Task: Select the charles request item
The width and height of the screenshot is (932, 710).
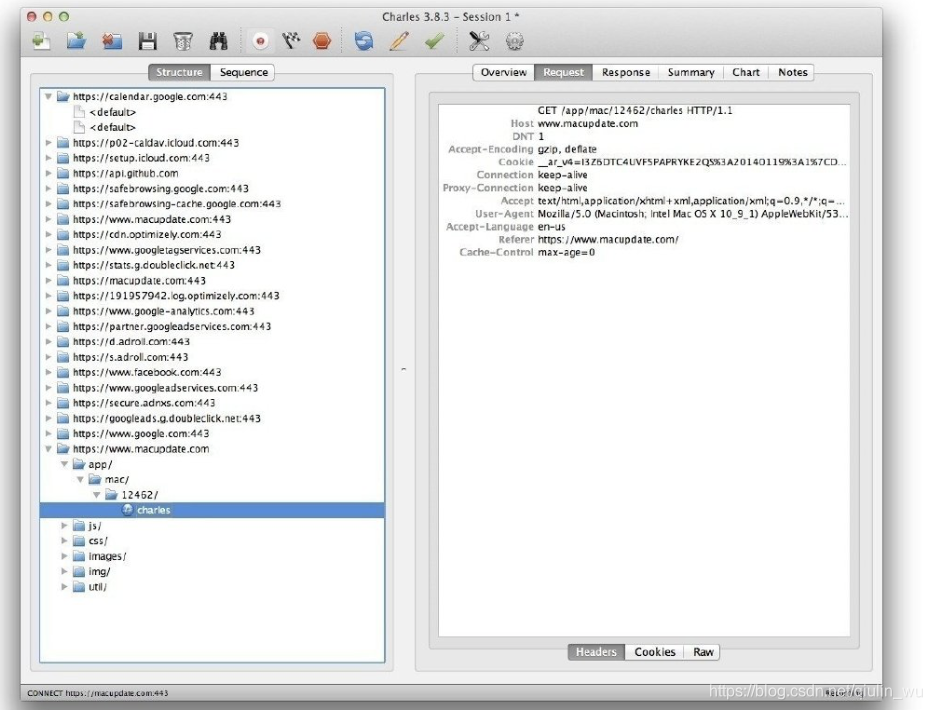Action: click(x=212, y=510)
